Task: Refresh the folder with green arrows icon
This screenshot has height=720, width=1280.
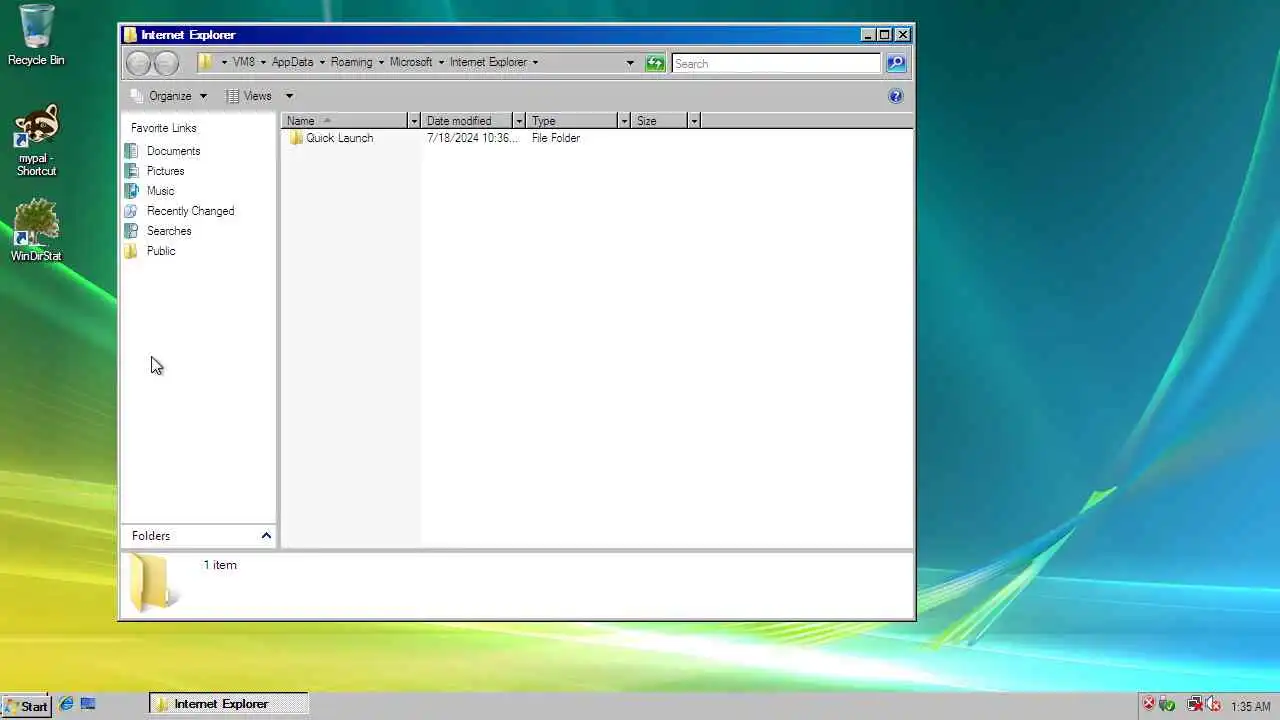Action: [x=655, y=63]
